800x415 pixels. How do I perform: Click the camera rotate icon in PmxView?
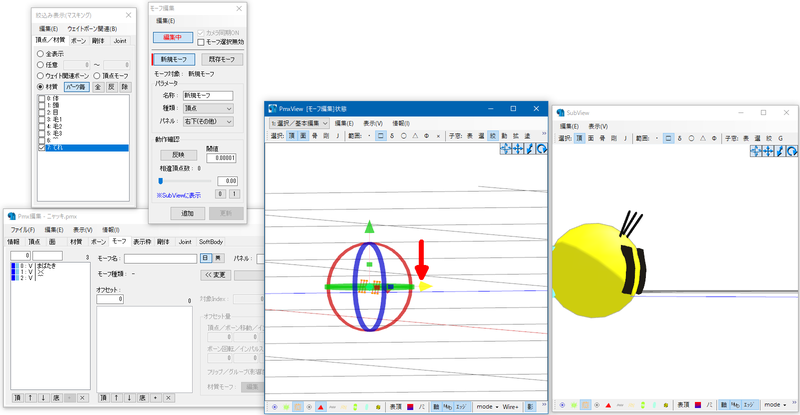coord(541,149)
